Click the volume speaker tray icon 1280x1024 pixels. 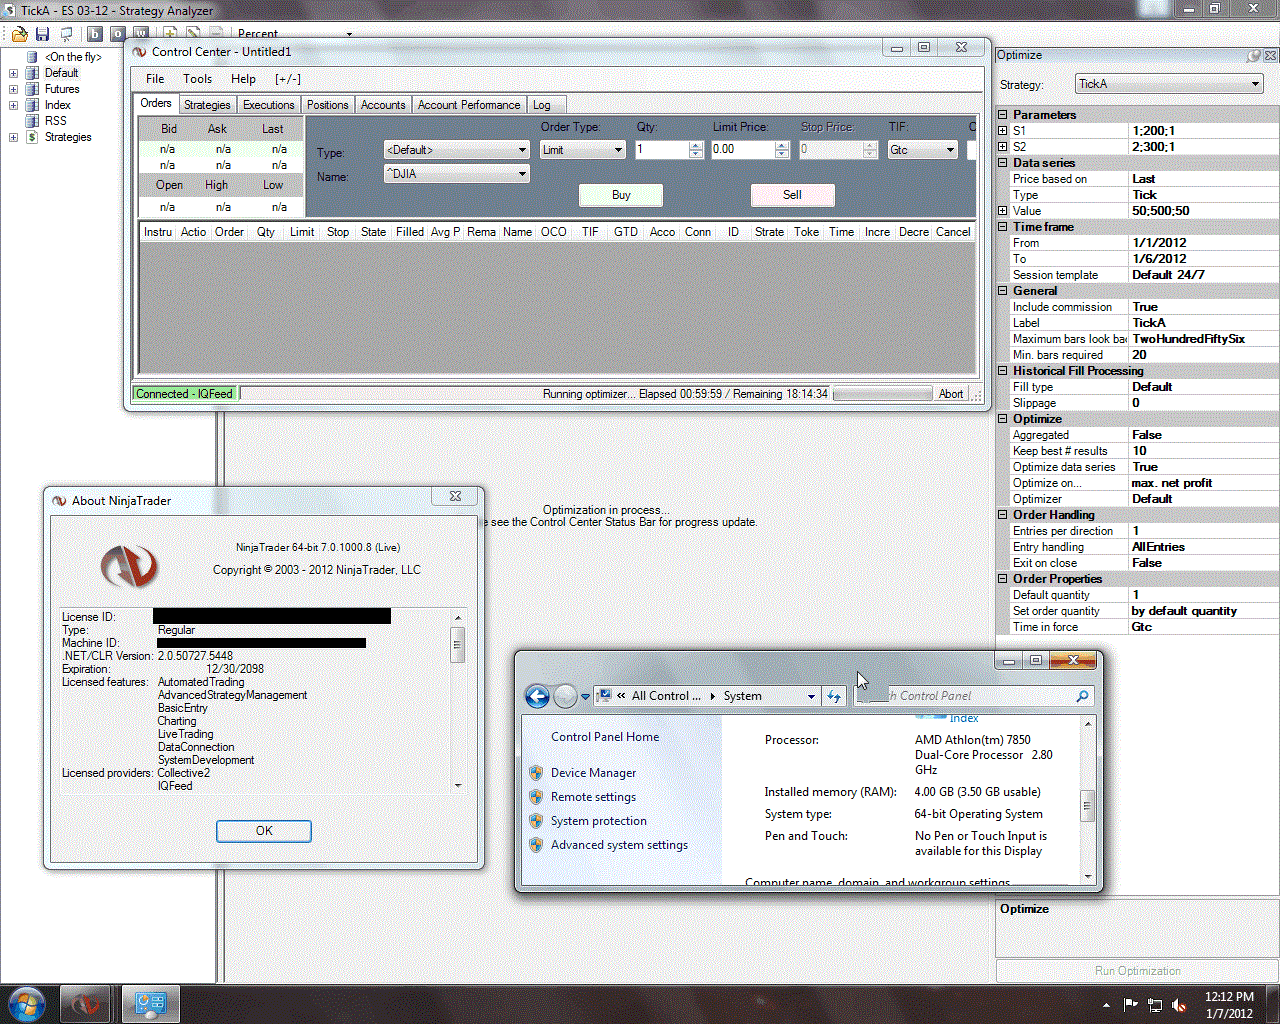[1179, 1005]
